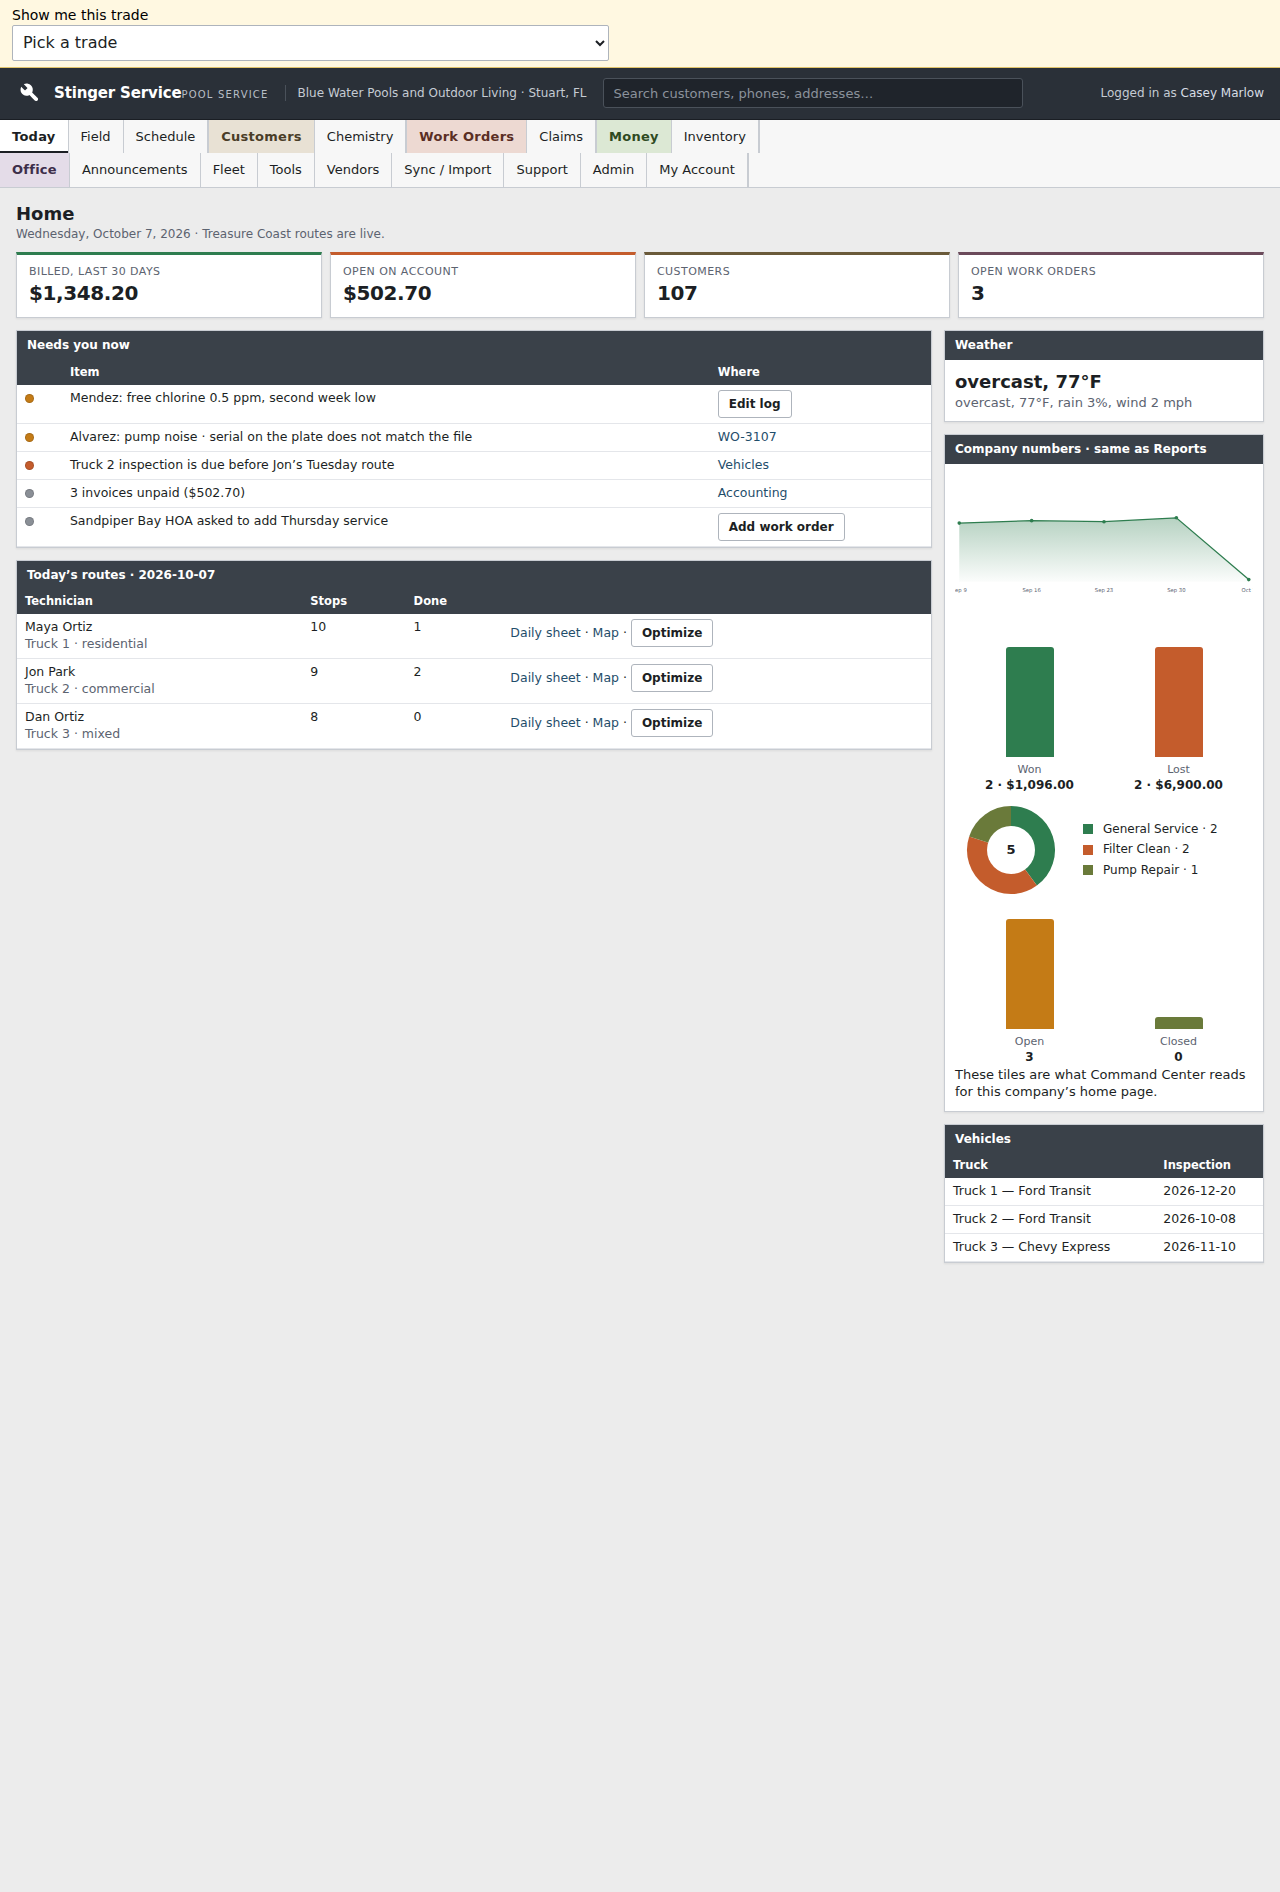Viewport: 1280px width, 1892px height.
Task: Open the Chemistry tab
Action: click(x=360, y=137)
